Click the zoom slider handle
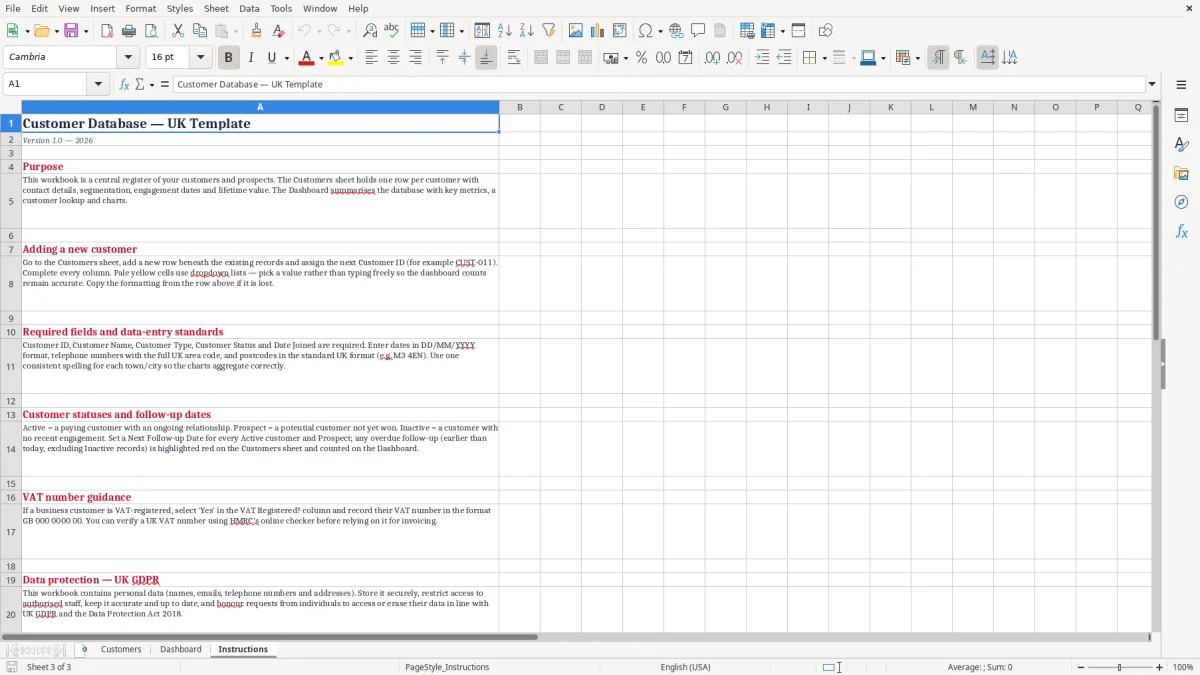Screen dimensions: 1200x675 1119,667
